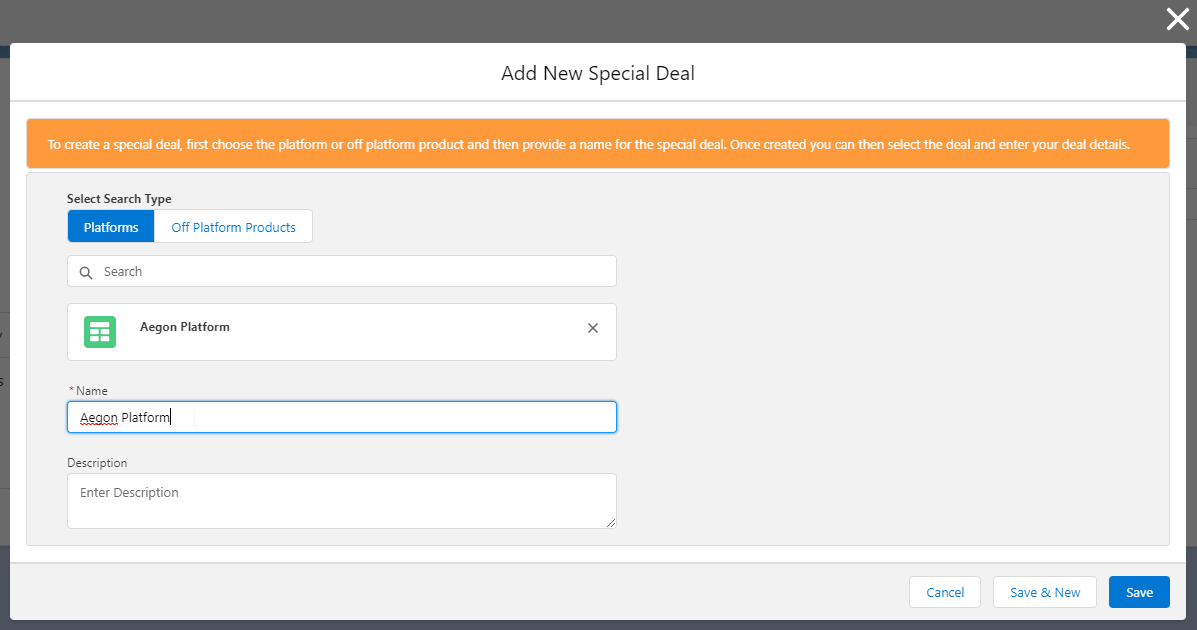Click the green Aegon Platform table icon
The width and height of the screenshot is (1197, 630).
100,332
